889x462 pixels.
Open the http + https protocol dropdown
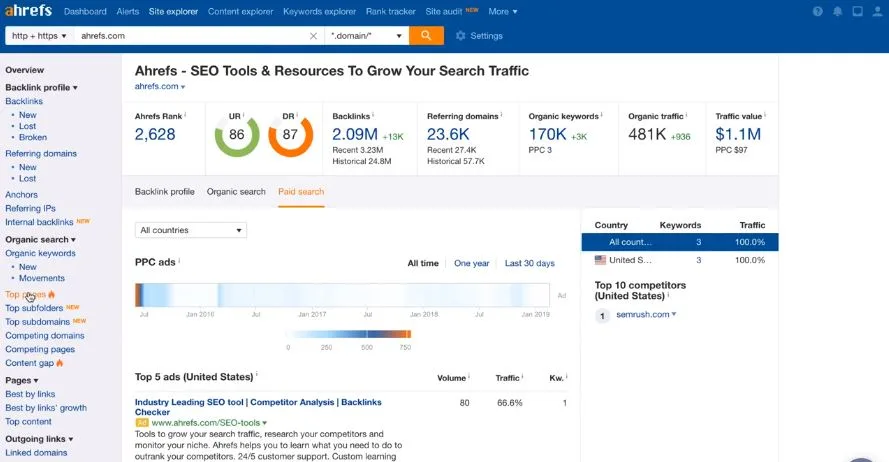39,36
